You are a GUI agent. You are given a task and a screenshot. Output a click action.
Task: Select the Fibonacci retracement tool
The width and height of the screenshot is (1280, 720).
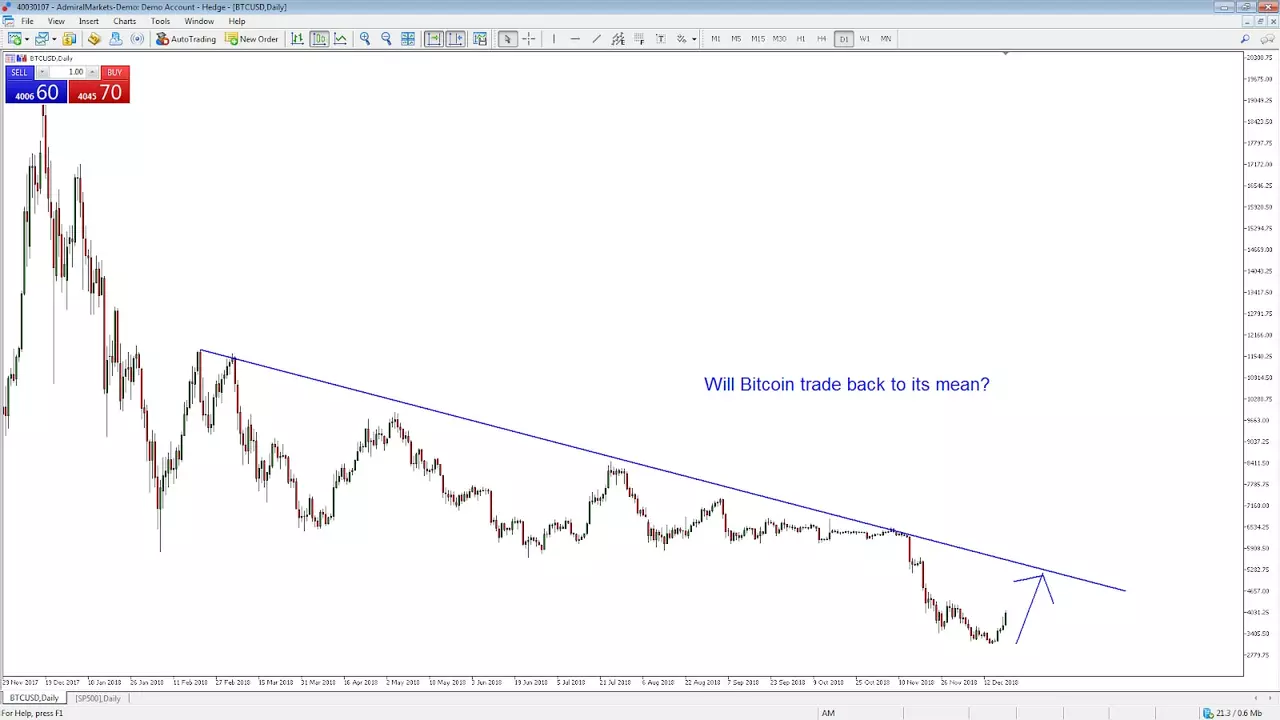tap(639, 39)
